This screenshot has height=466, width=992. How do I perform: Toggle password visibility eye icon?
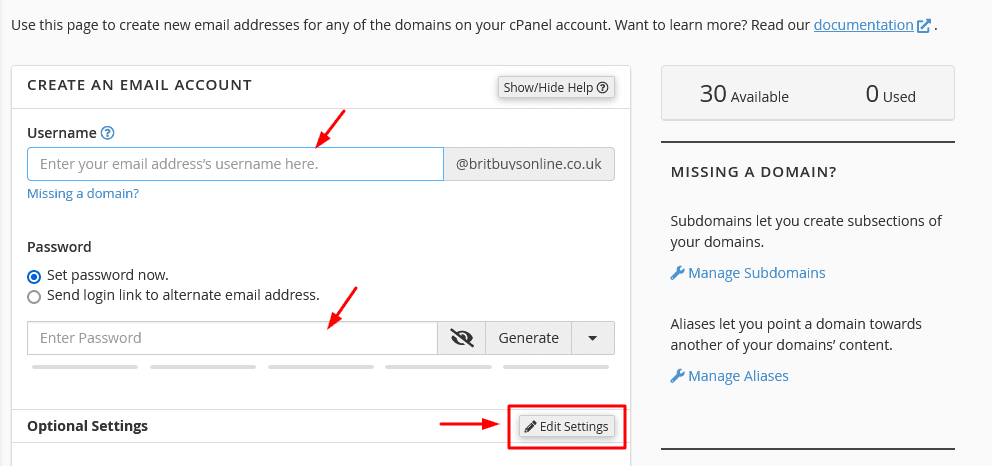tap(461, 338)
